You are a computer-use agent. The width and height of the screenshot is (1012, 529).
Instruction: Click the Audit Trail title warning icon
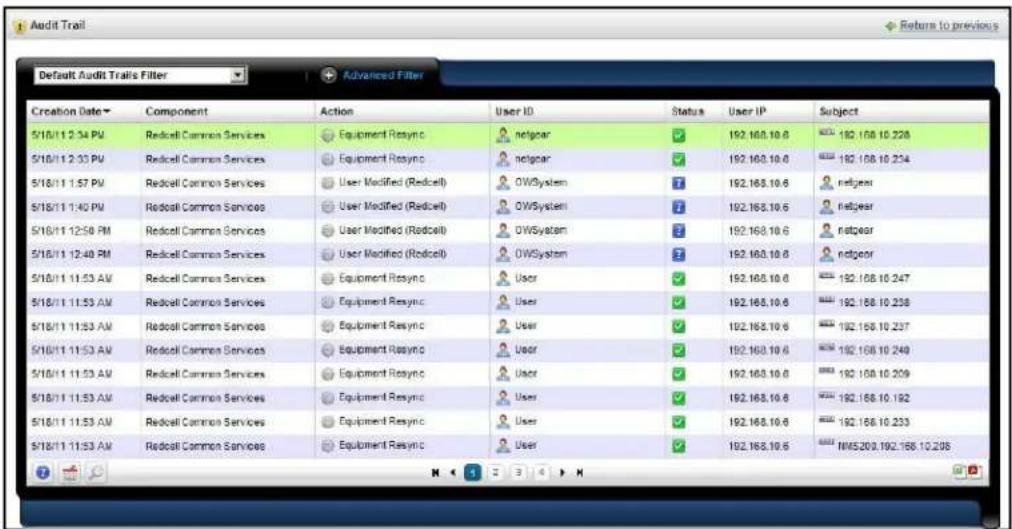[20, 26]
